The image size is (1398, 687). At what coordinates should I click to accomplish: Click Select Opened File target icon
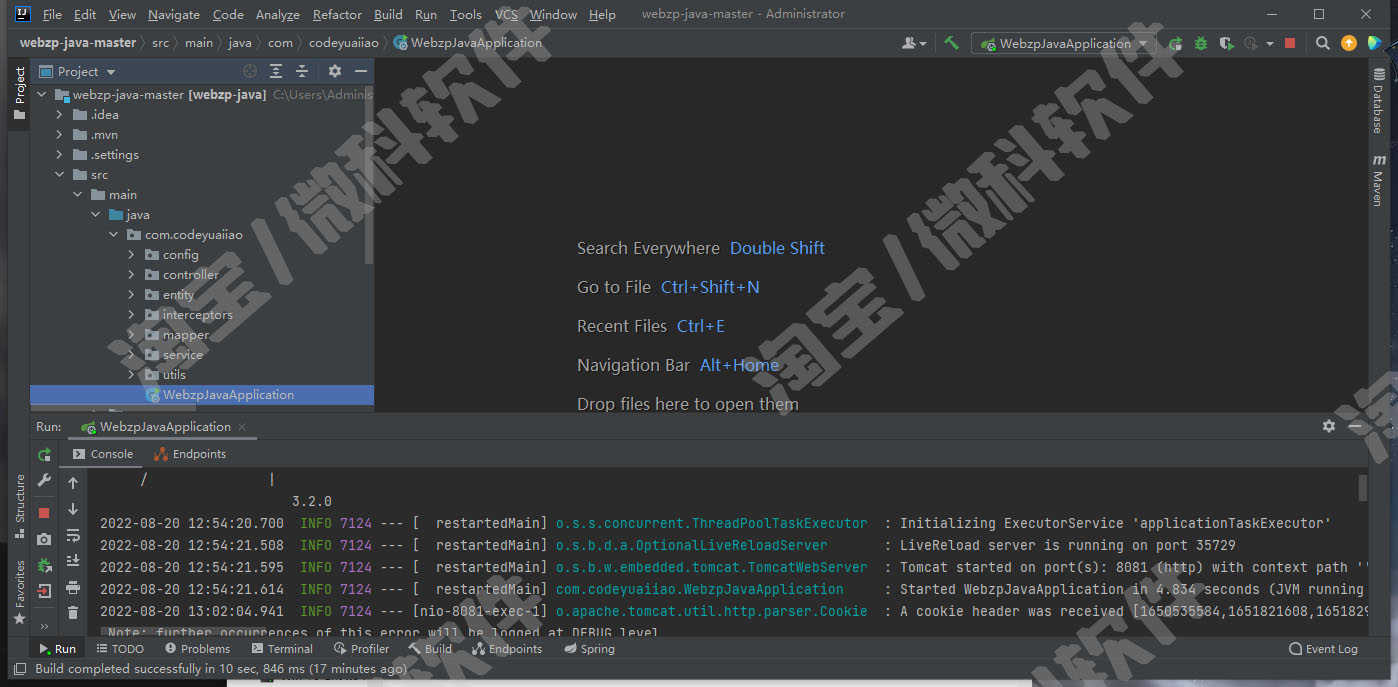pyautogui.click(x=250, y=71)
